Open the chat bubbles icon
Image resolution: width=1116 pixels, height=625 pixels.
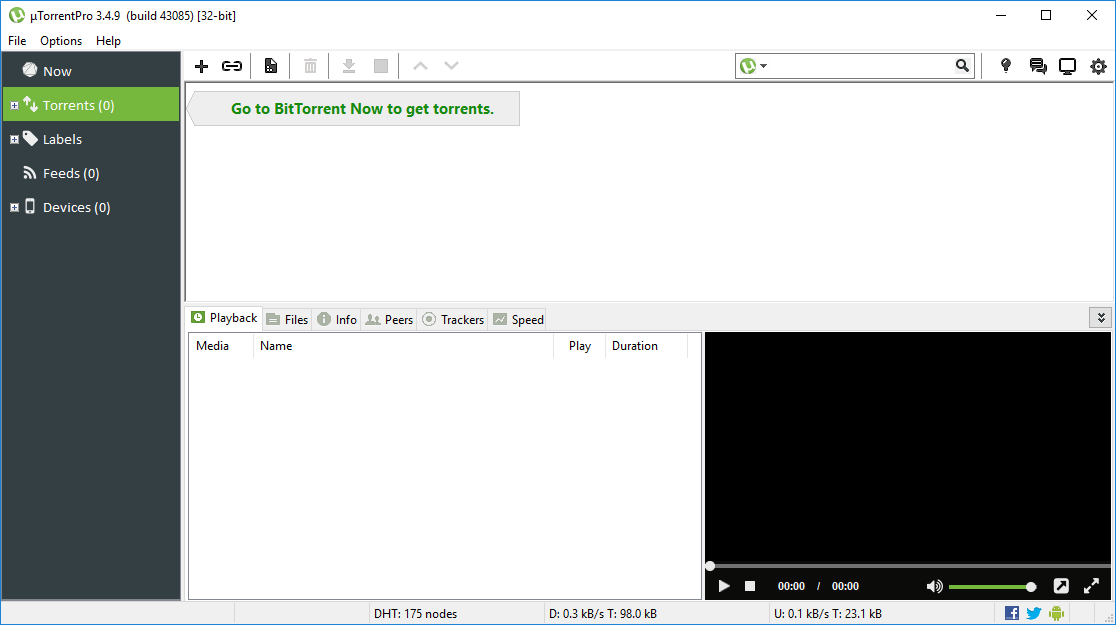(1038, 66)
